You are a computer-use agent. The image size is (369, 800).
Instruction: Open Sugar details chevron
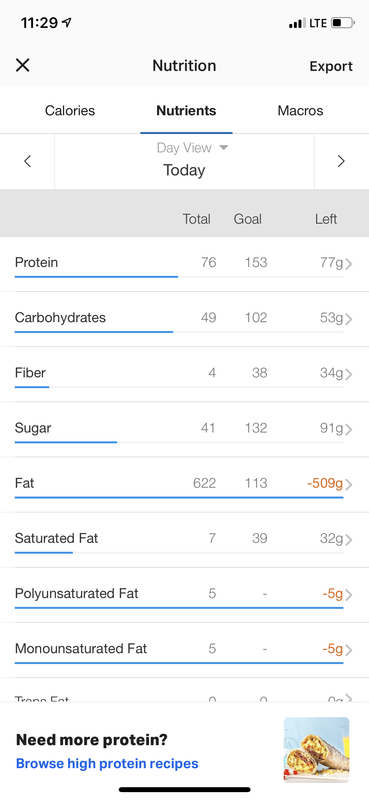(349, 429)
